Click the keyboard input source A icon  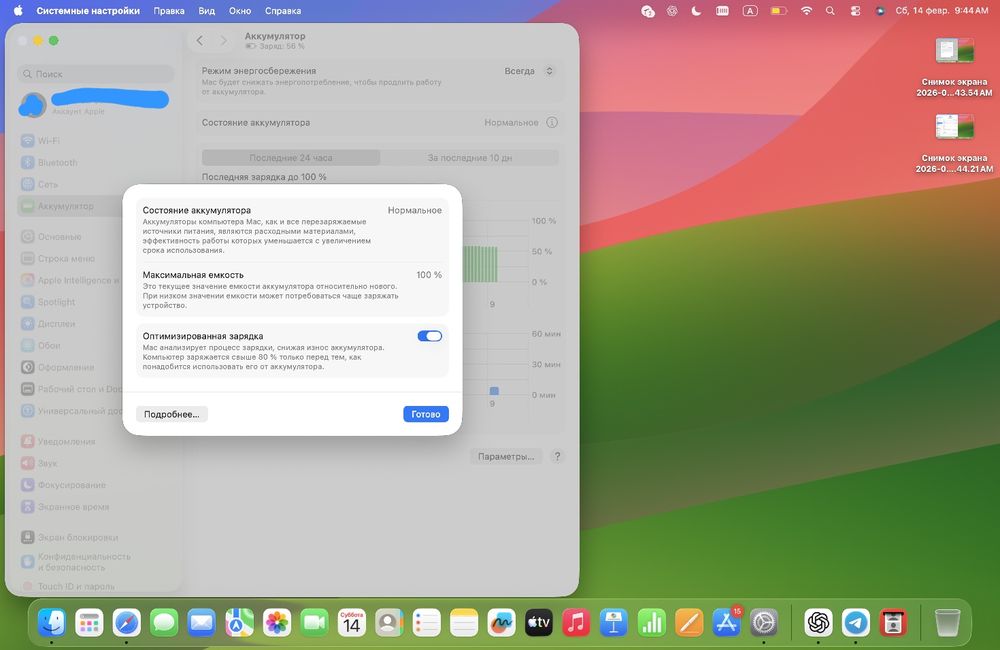tap(750, 11)
